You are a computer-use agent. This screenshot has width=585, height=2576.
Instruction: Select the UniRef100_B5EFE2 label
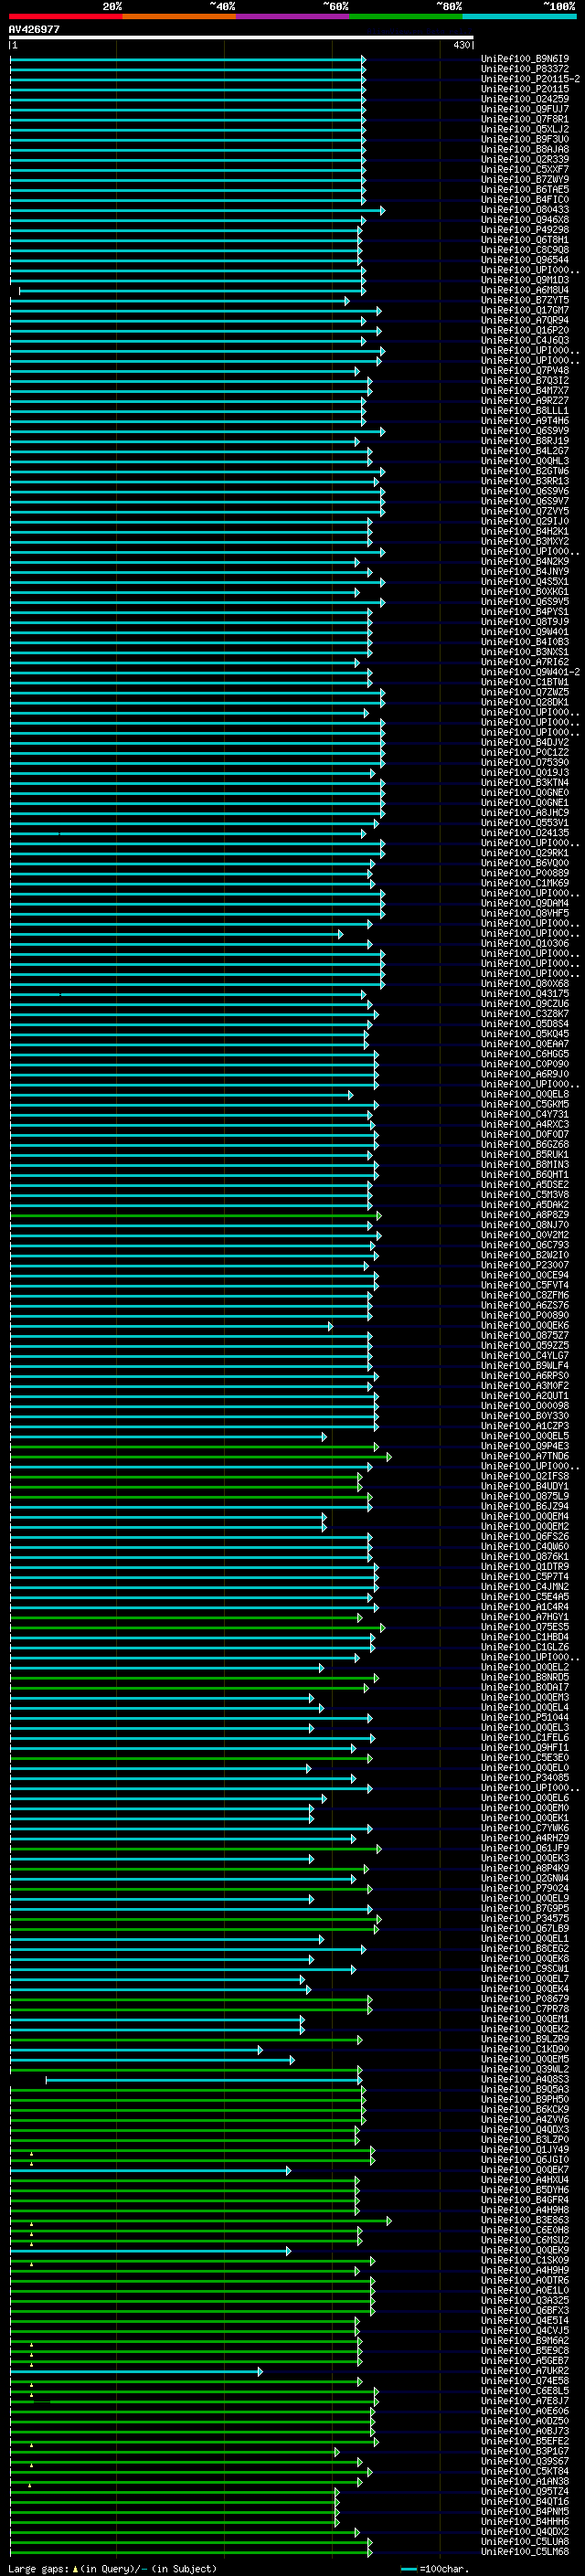point(525,2441)
